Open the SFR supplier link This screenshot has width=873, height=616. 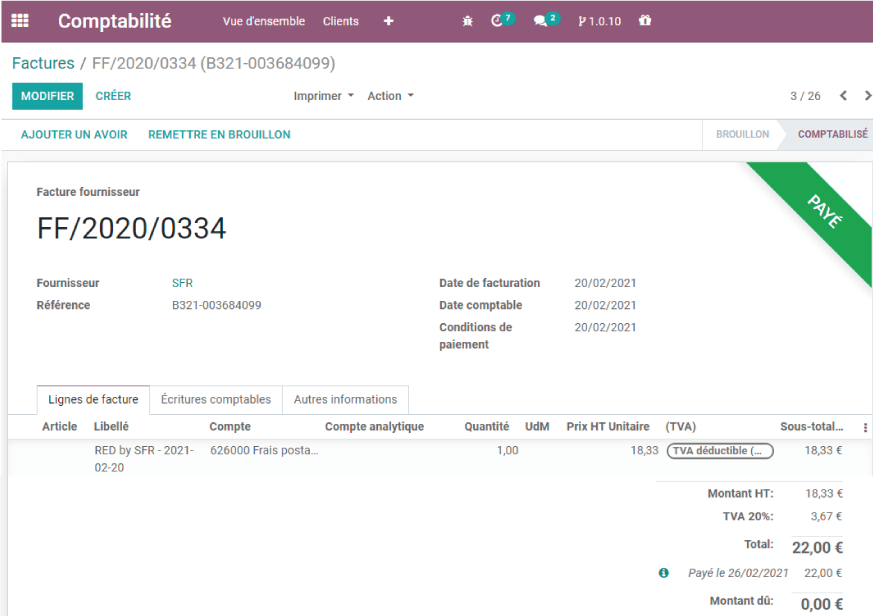[x=182, y=282]
